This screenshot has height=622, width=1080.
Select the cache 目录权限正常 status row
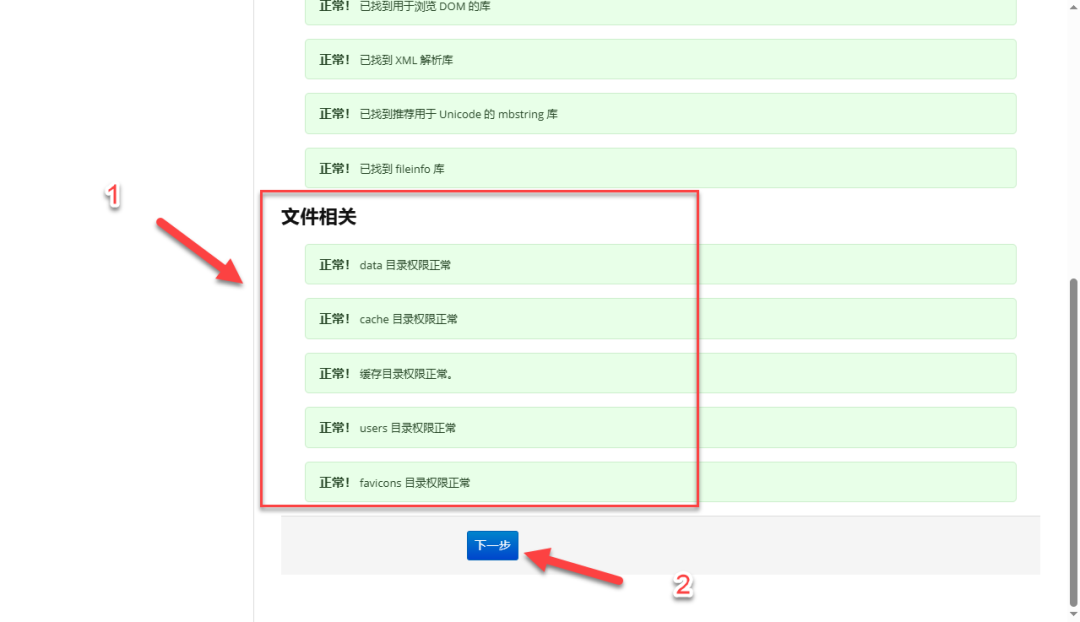660,318
